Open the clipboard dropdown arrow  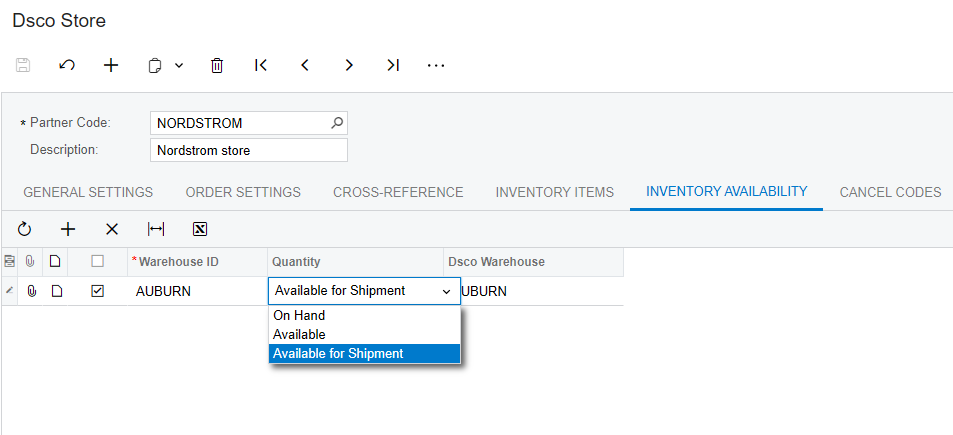click(179, 65)
